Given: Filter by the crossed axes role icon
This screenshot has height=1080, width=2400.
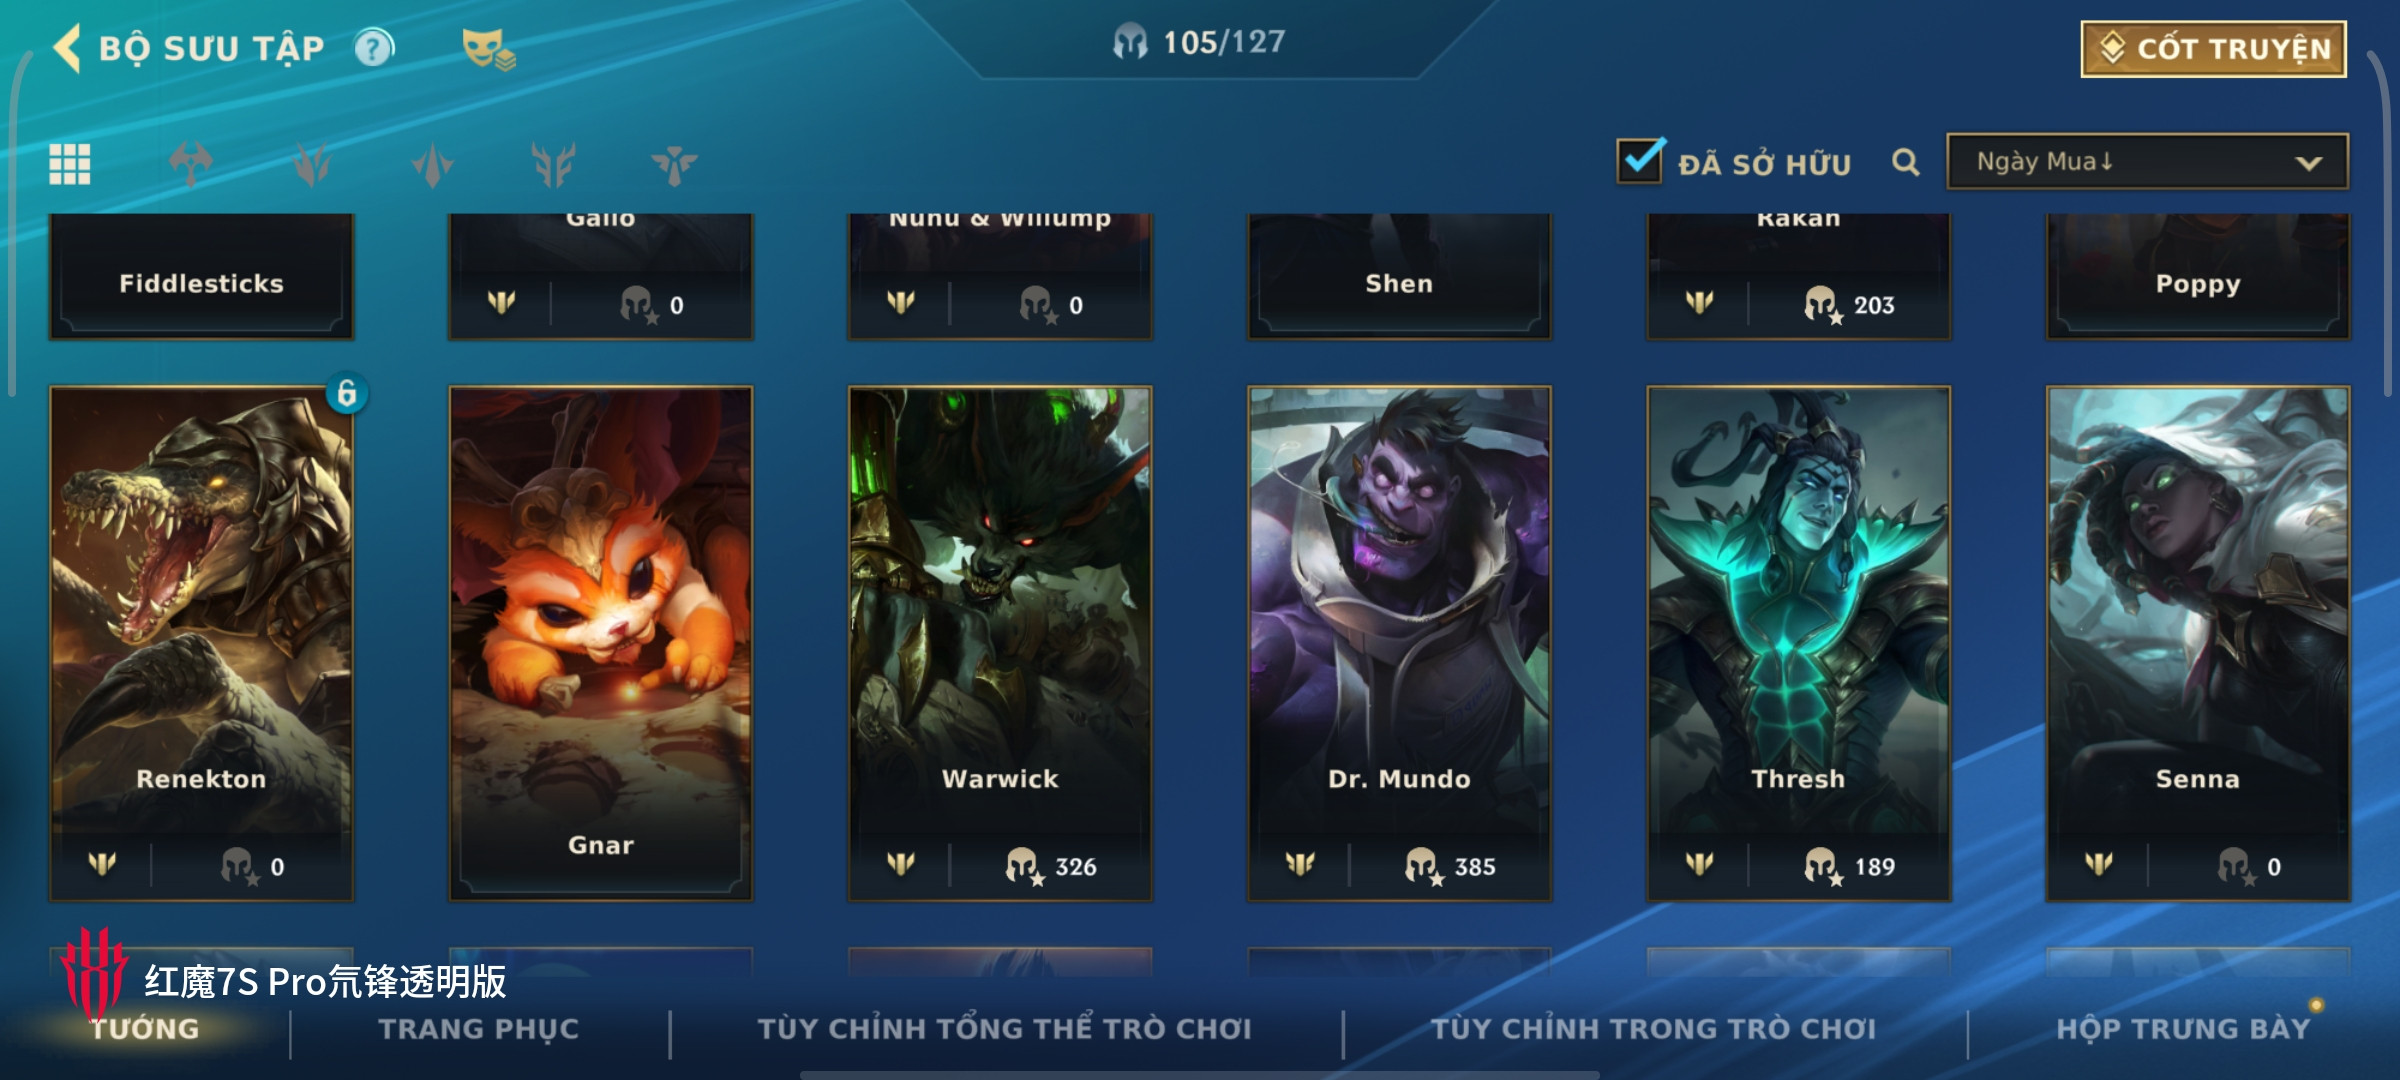Looking at the screenshot, I should [191, 164].
